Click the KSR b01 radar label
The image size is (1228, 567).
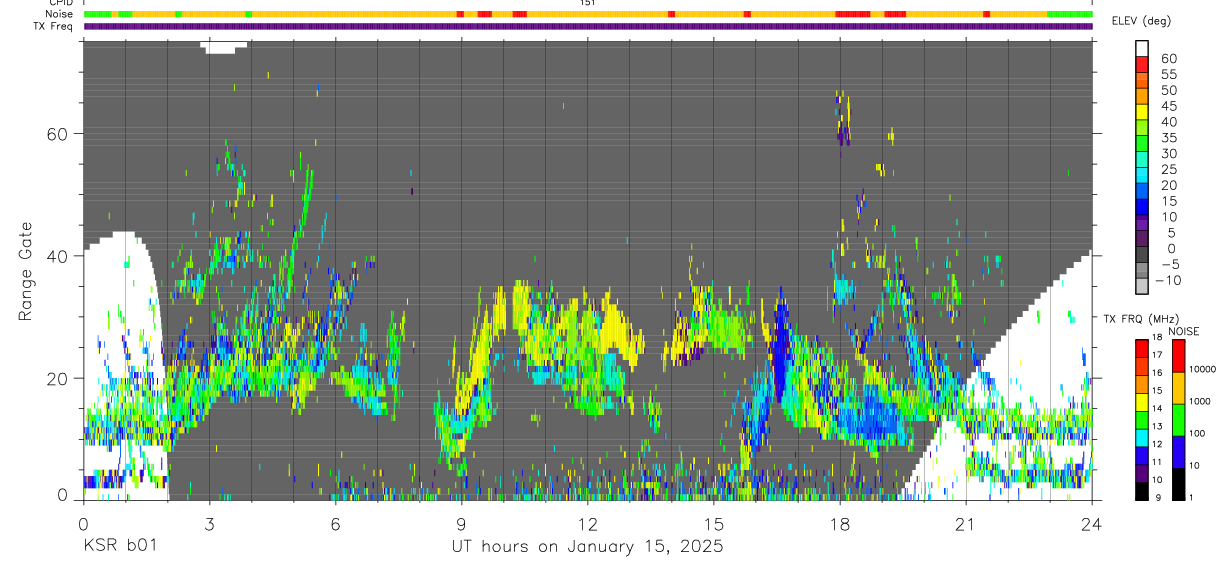click(119, 547)
